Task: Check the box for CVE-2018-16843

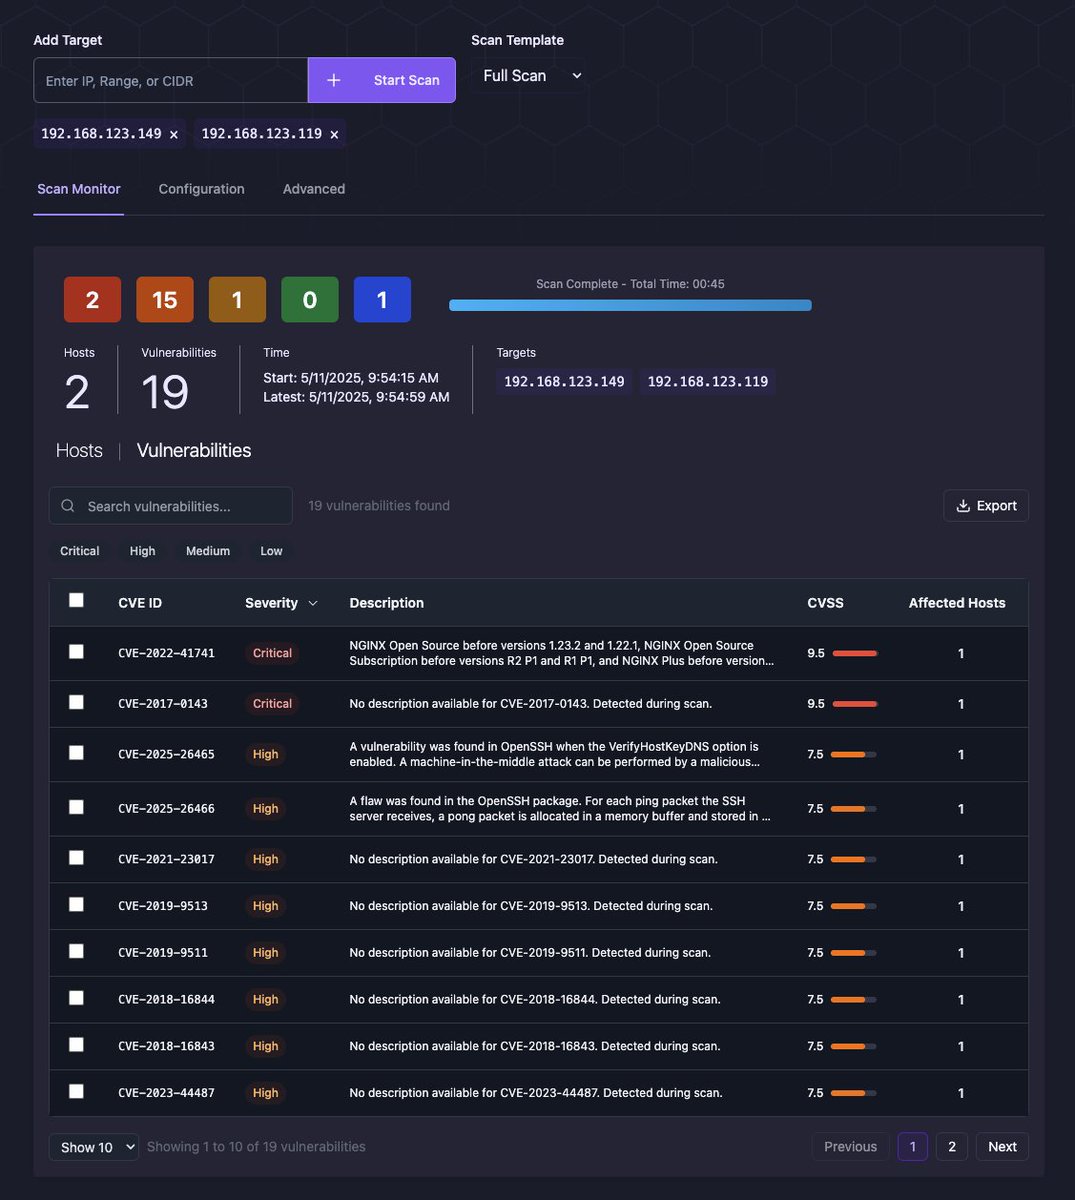Action: (x=76, y=1044)
